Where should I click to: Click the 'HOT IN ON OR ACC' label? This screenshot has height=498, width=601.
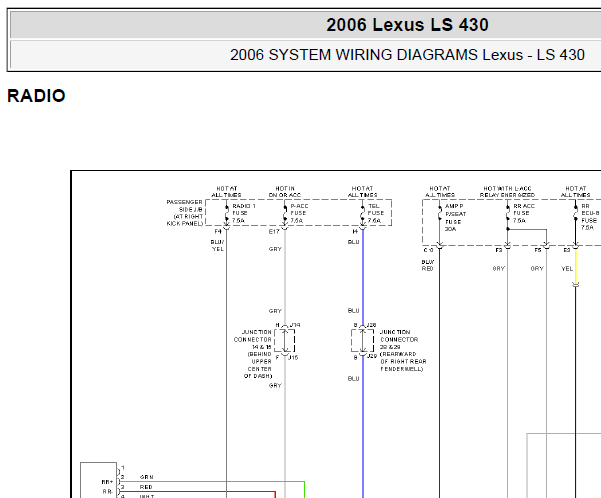click(285, 192)
